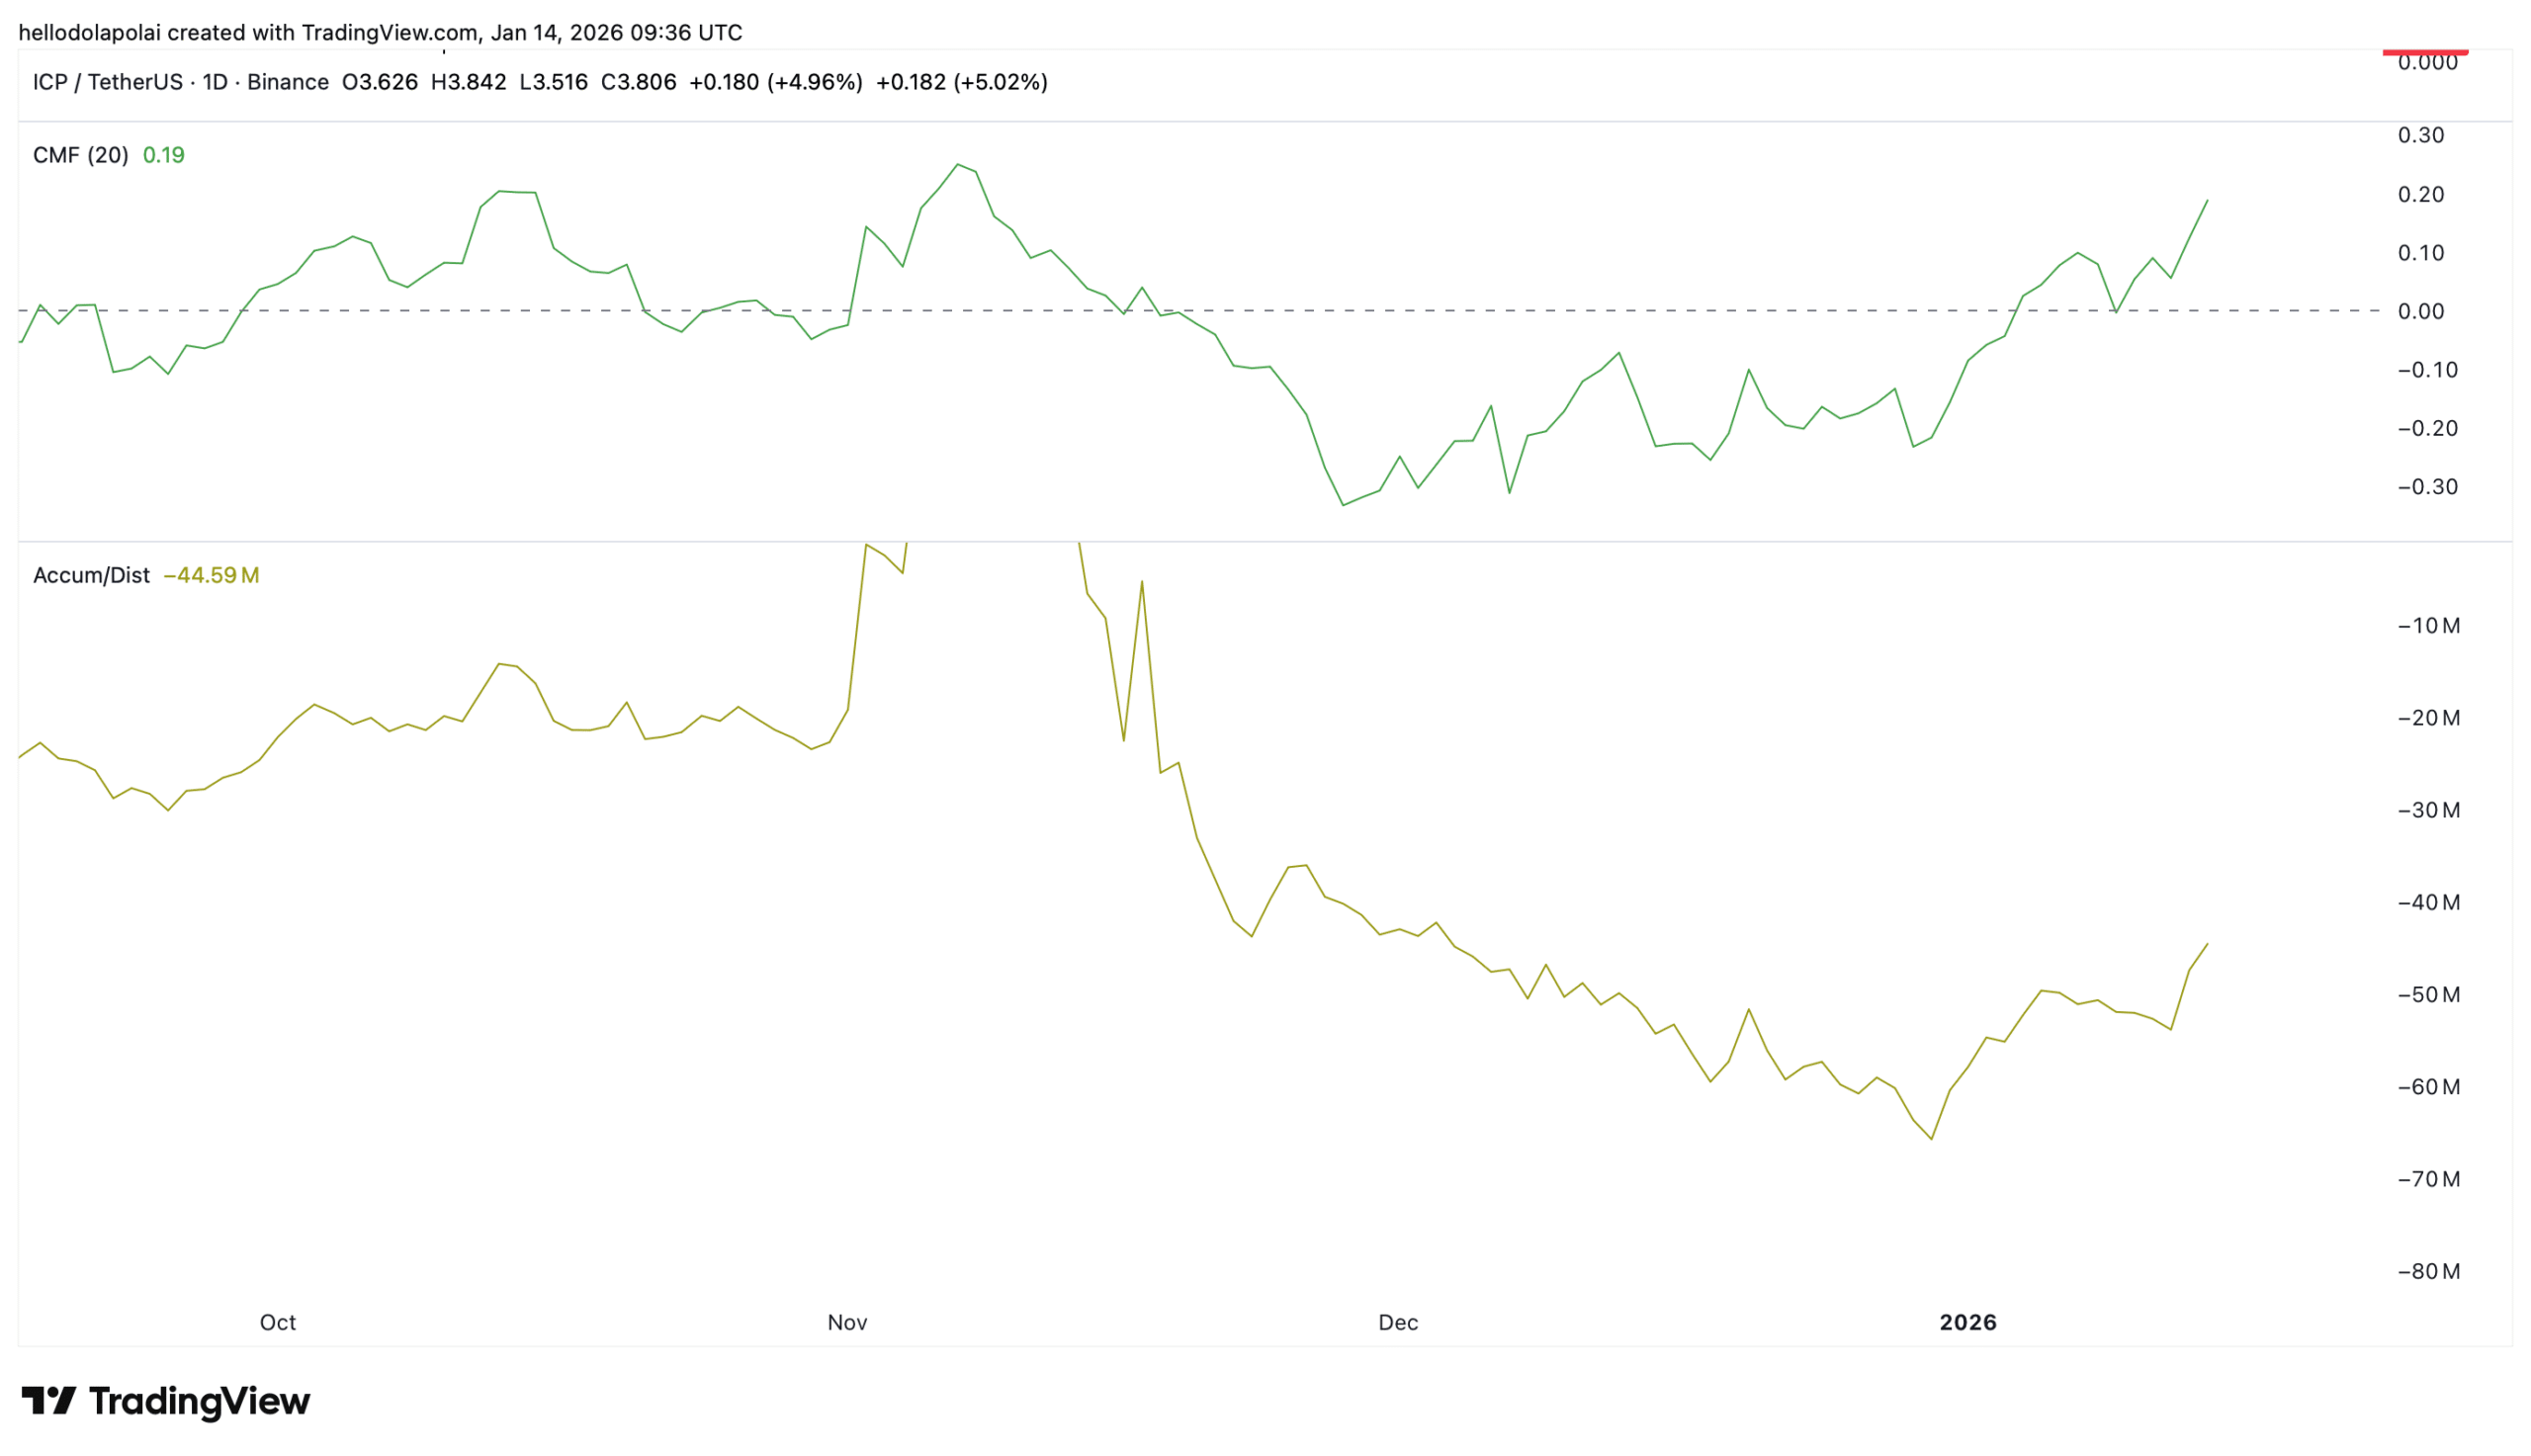Viewport: 2531px width, 1456px height.
Task: Click the TradingView logo icon
Action: [x=48, y=1401]
